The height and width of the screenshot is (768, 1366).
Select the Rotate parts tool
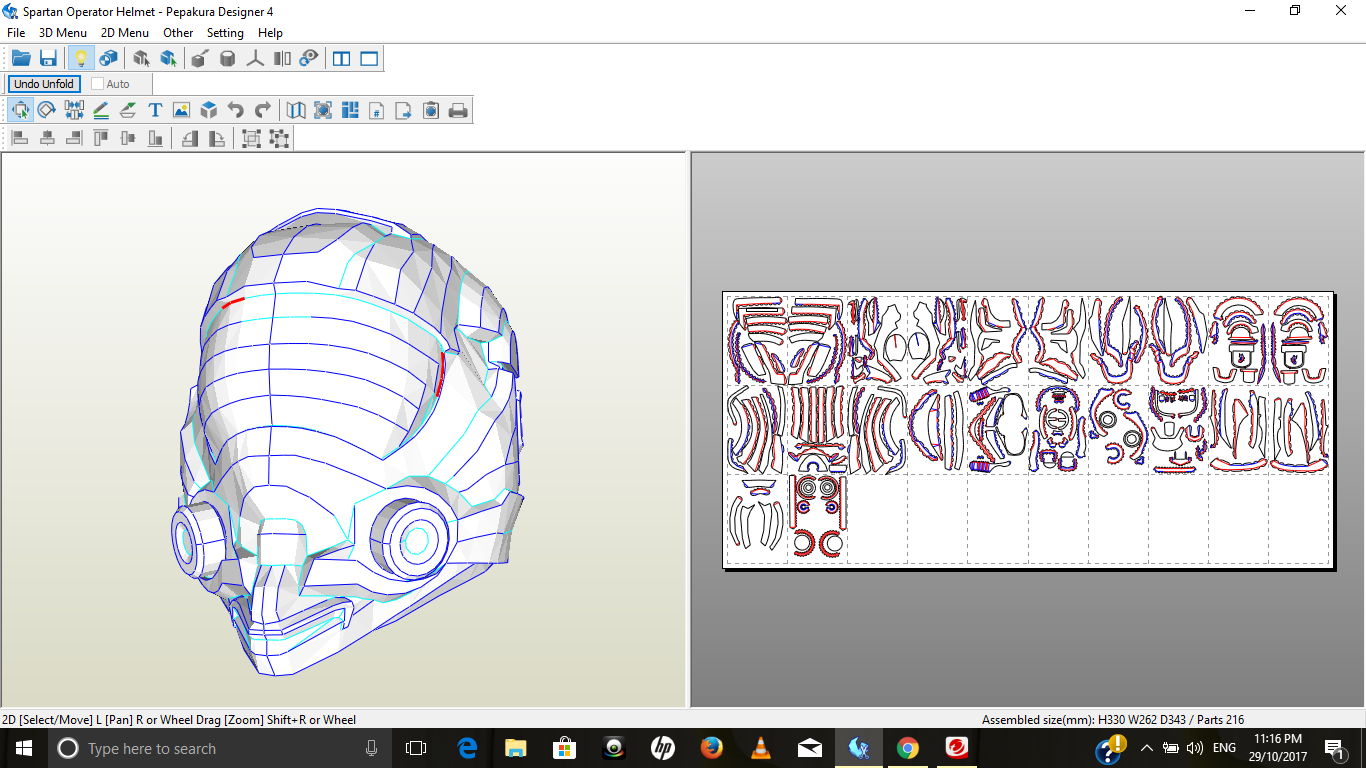click(46, 110)
